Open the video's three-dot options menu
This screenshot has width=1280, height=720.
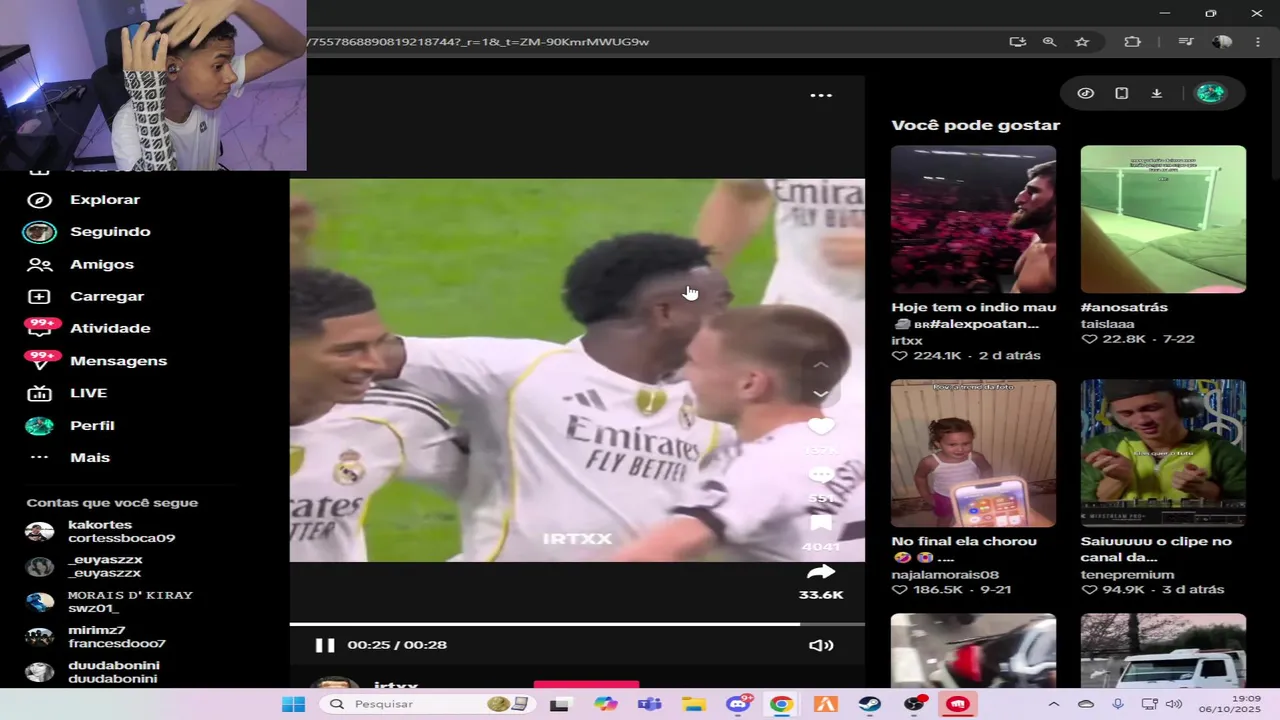click(x=821, y=95)
